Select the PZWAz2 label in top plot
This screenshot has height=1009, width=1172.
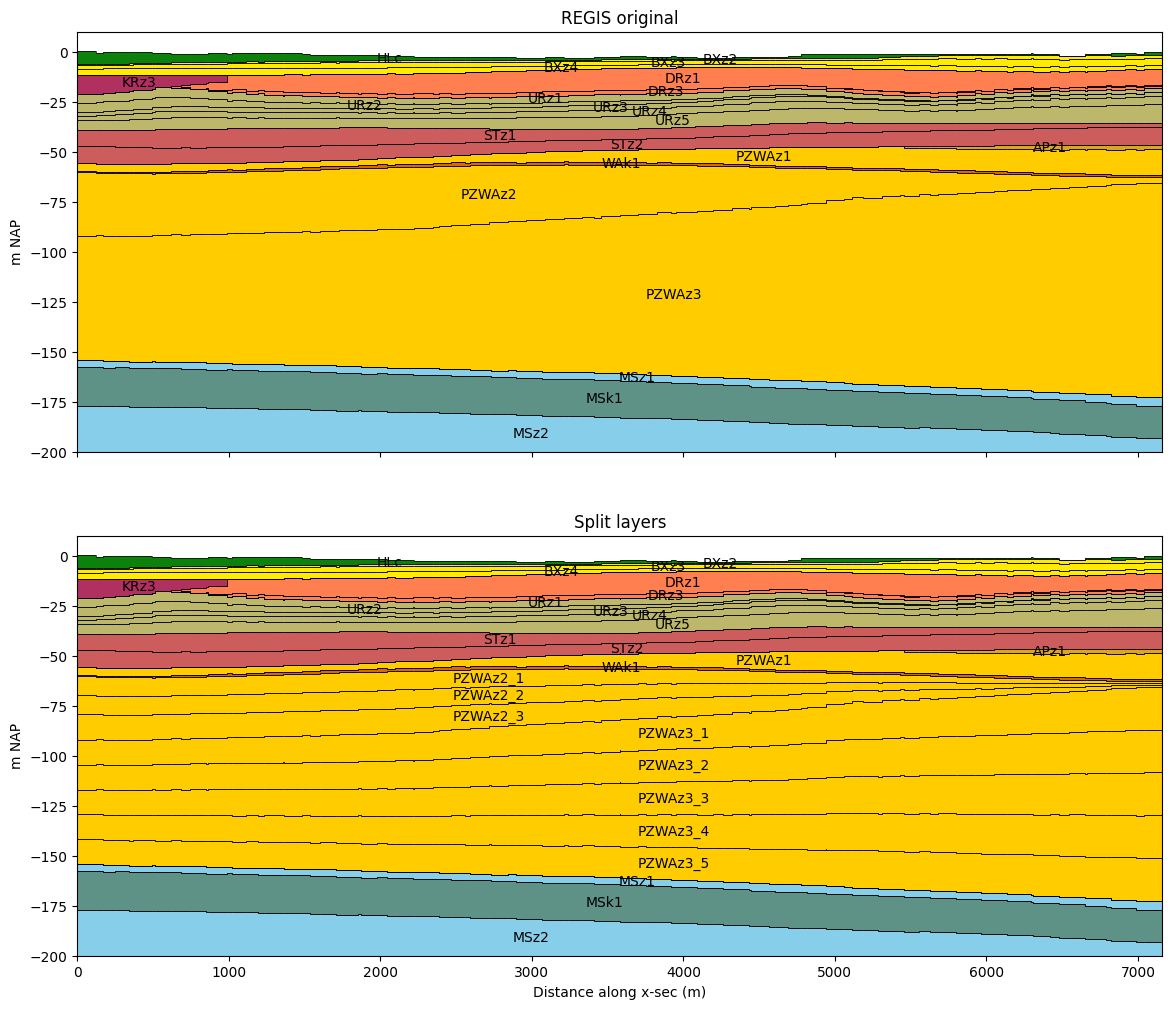488,194
